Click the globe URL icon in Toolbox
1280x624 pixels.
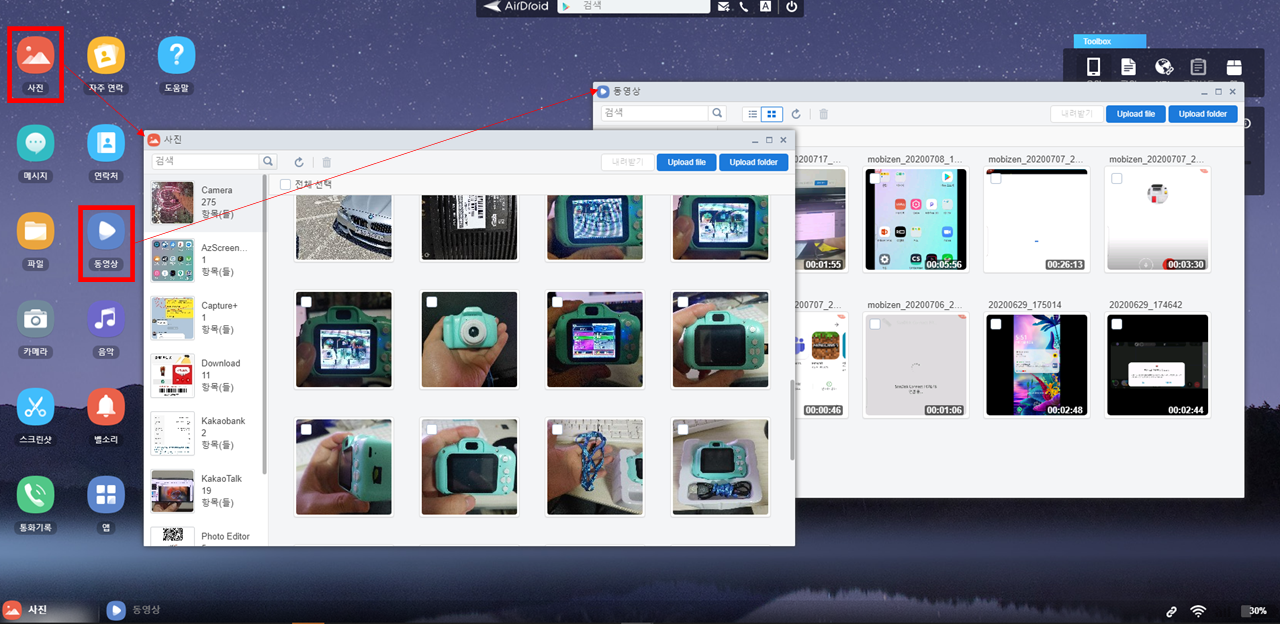pyautogui.click(x=1163, y=67)
